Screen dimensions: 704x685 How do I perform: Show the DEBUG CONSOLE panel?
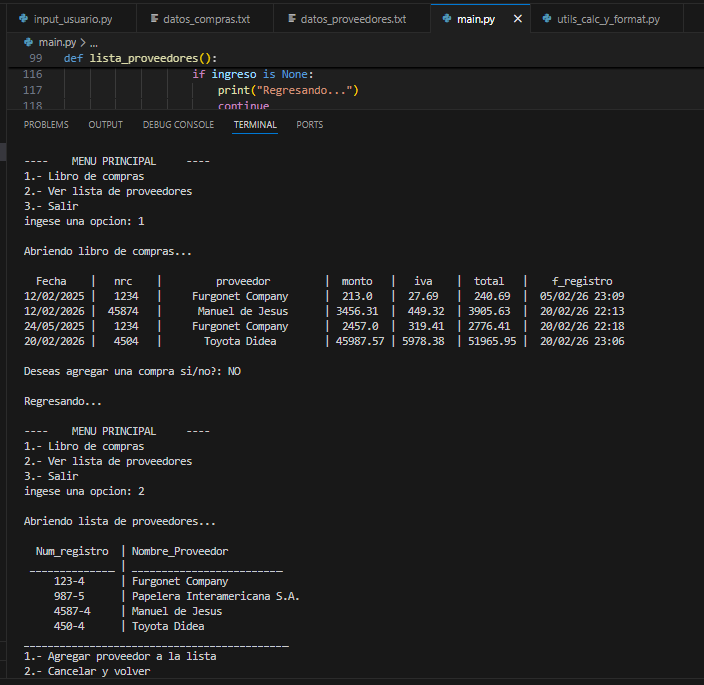point(178,125)
